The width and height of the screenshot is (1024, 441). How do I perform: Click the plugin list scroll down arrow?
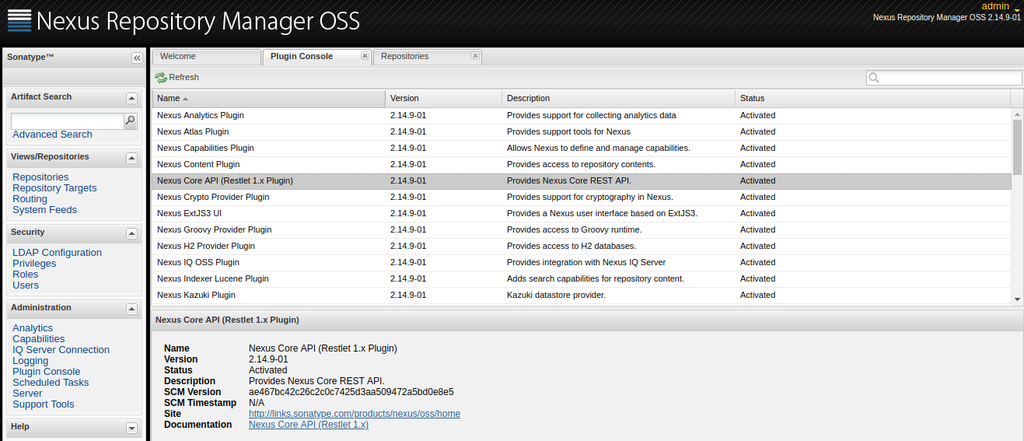tap(1017, 299)
